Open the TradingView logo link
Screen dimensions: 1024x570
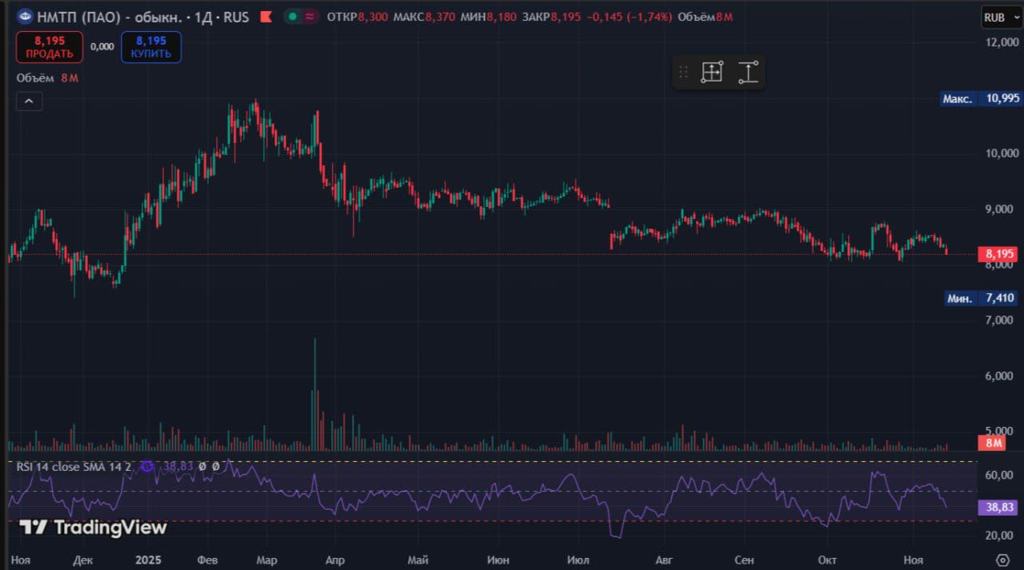click(x=93, y=527)
